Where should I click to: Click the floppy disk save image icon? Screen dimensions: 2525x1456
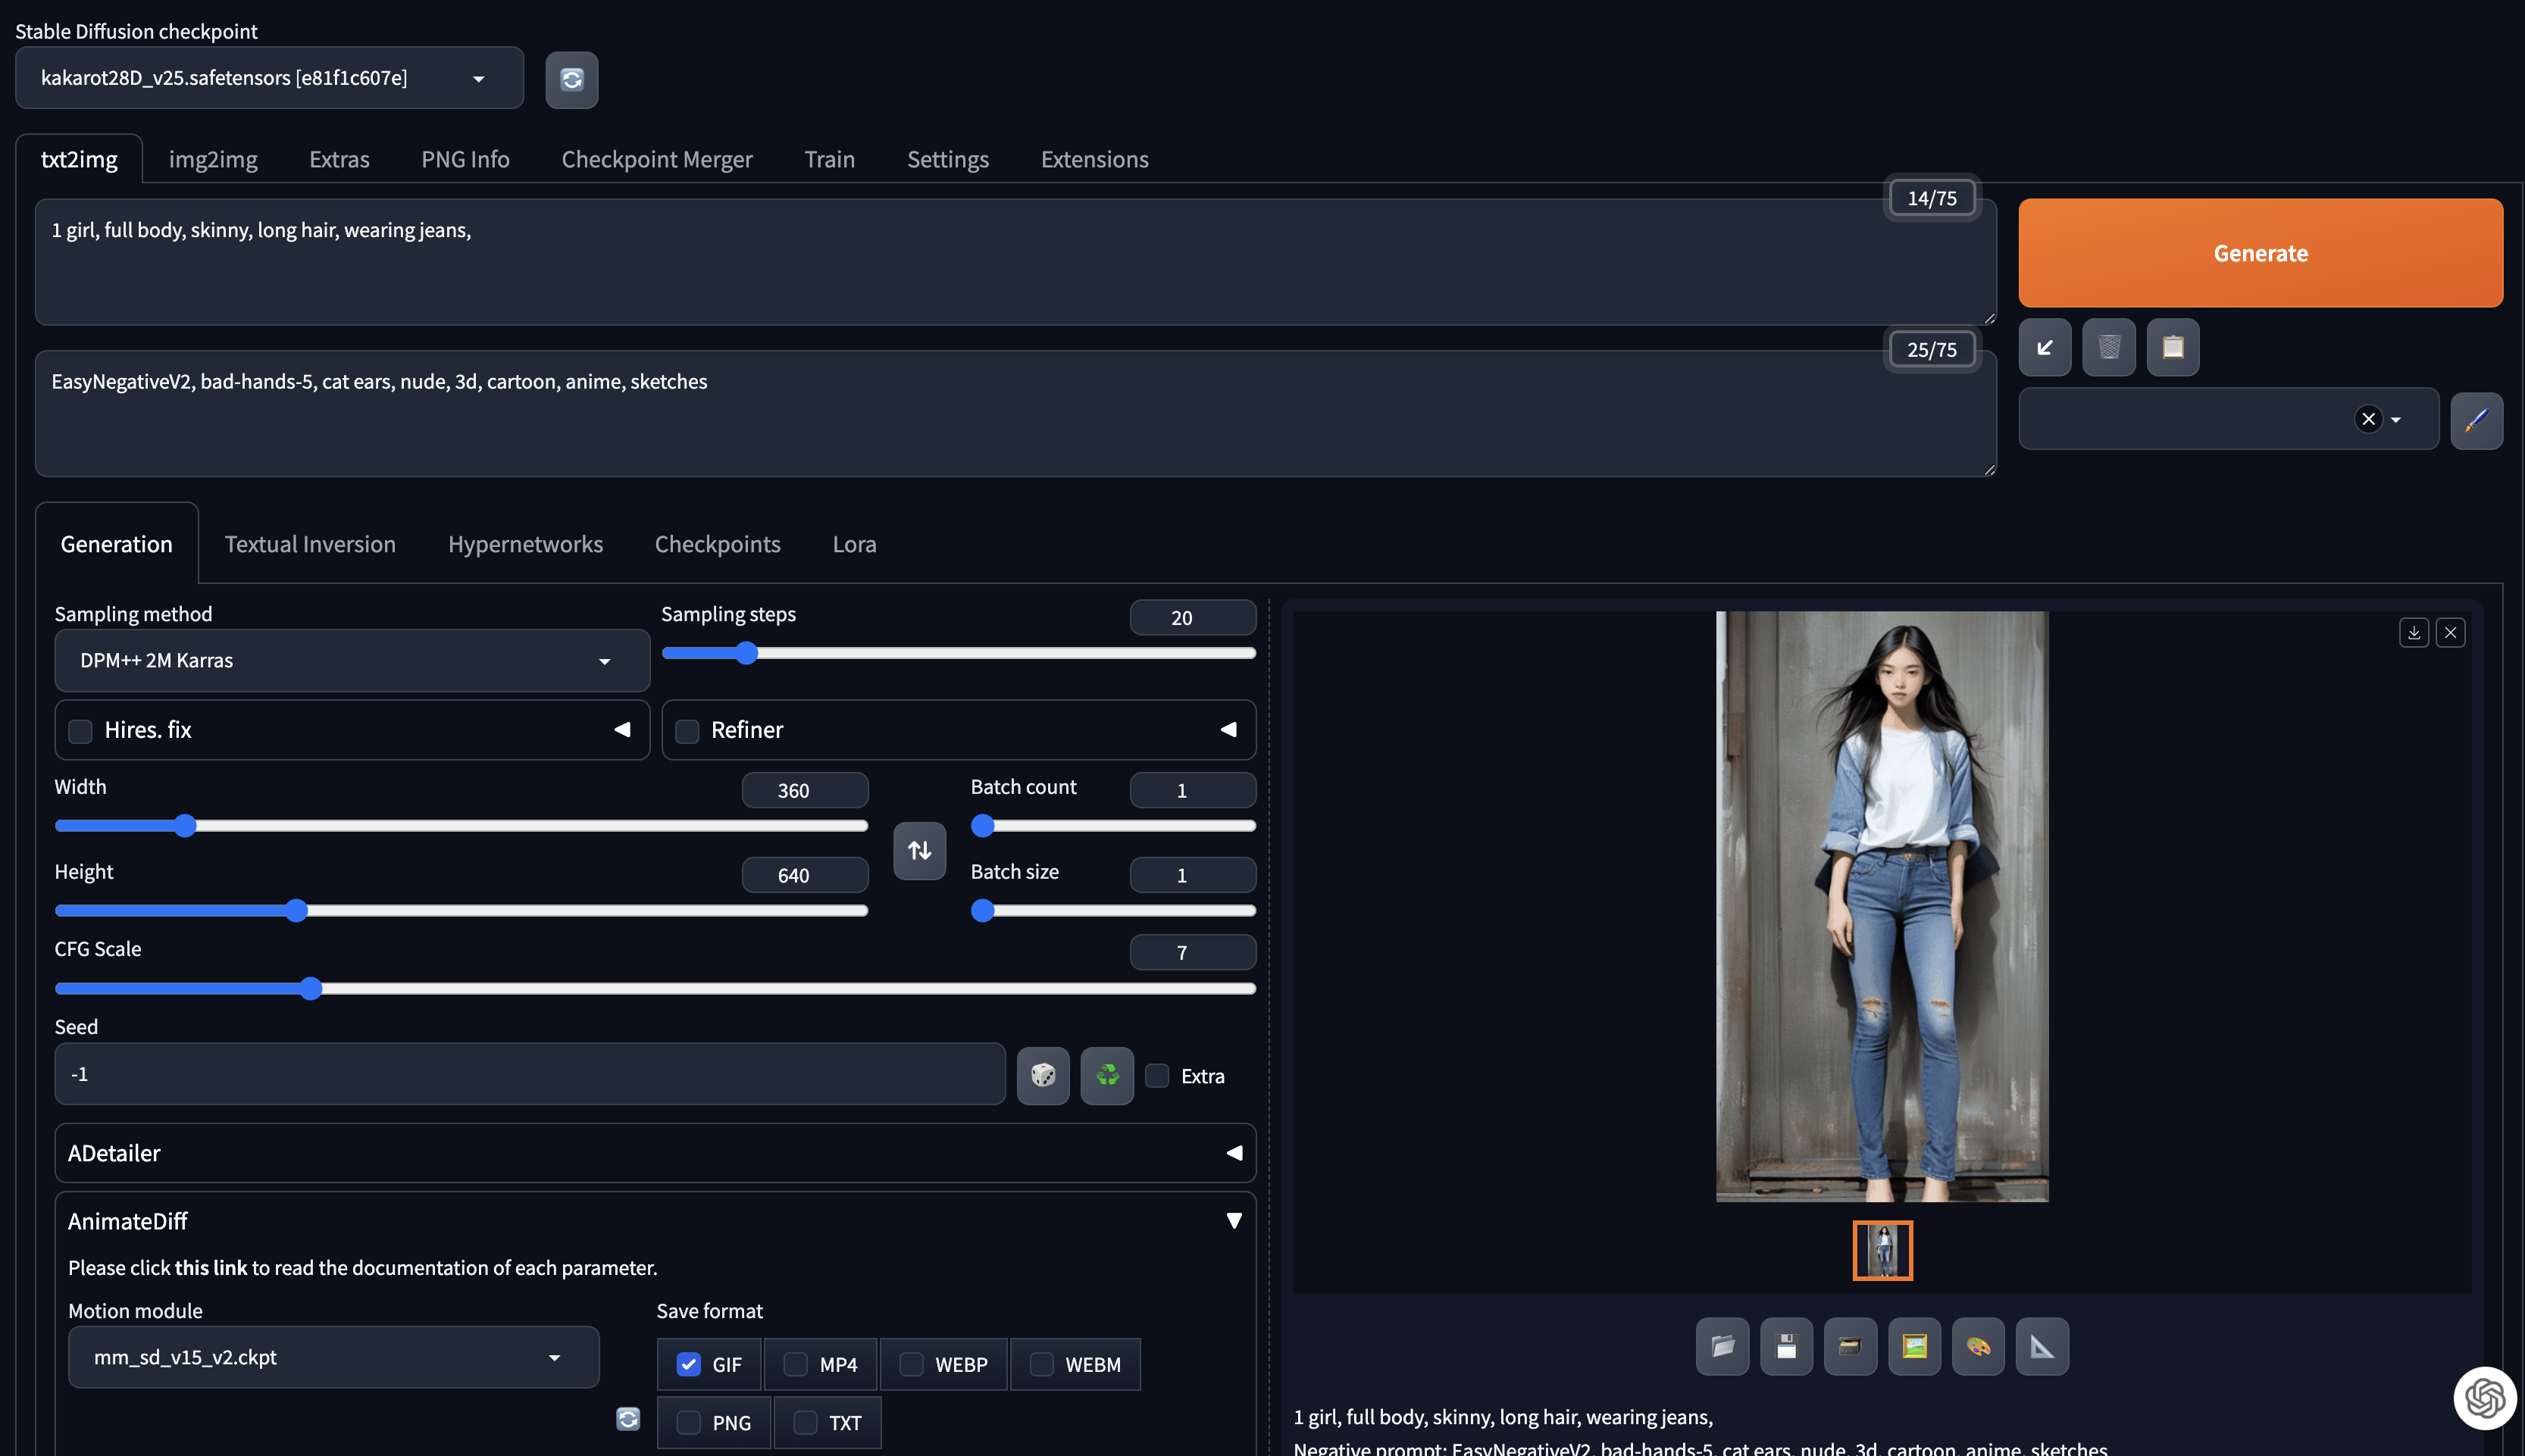(x=1786, y=1346)
